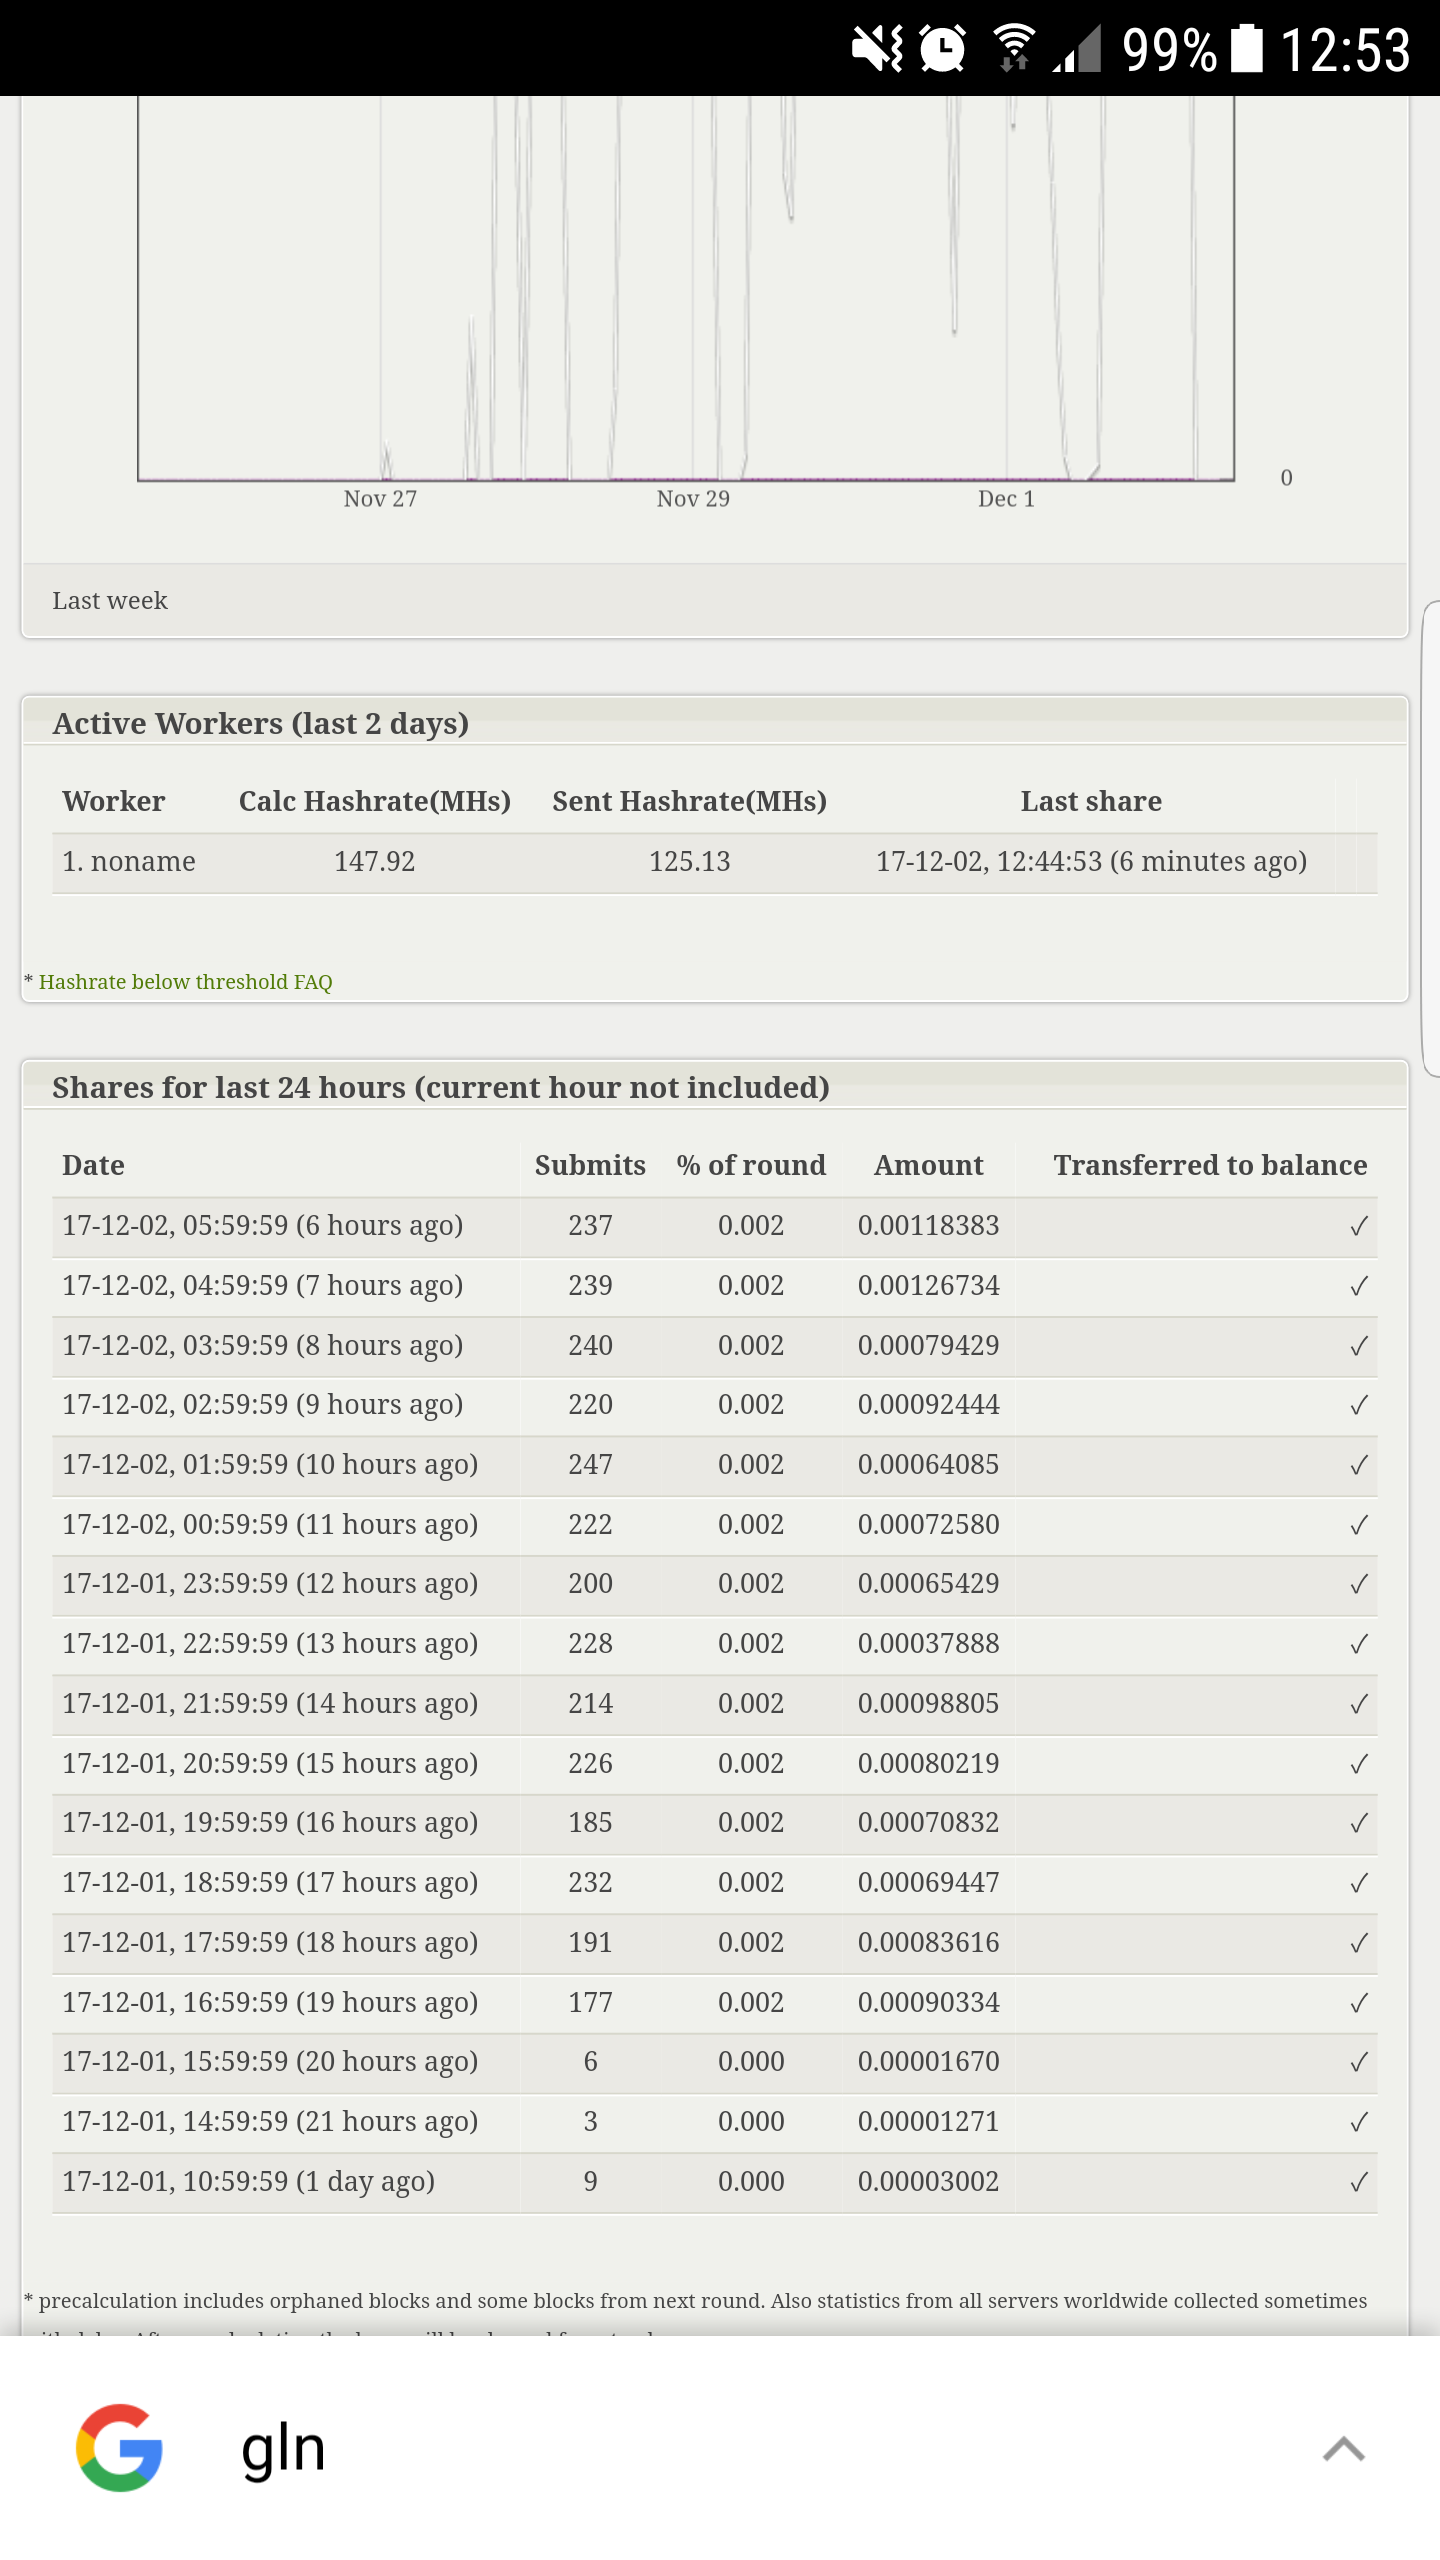Select date 17-12-01, 18:59:59 (17 hours ago)
1440x2560 pixels.
pos(270,1883)
